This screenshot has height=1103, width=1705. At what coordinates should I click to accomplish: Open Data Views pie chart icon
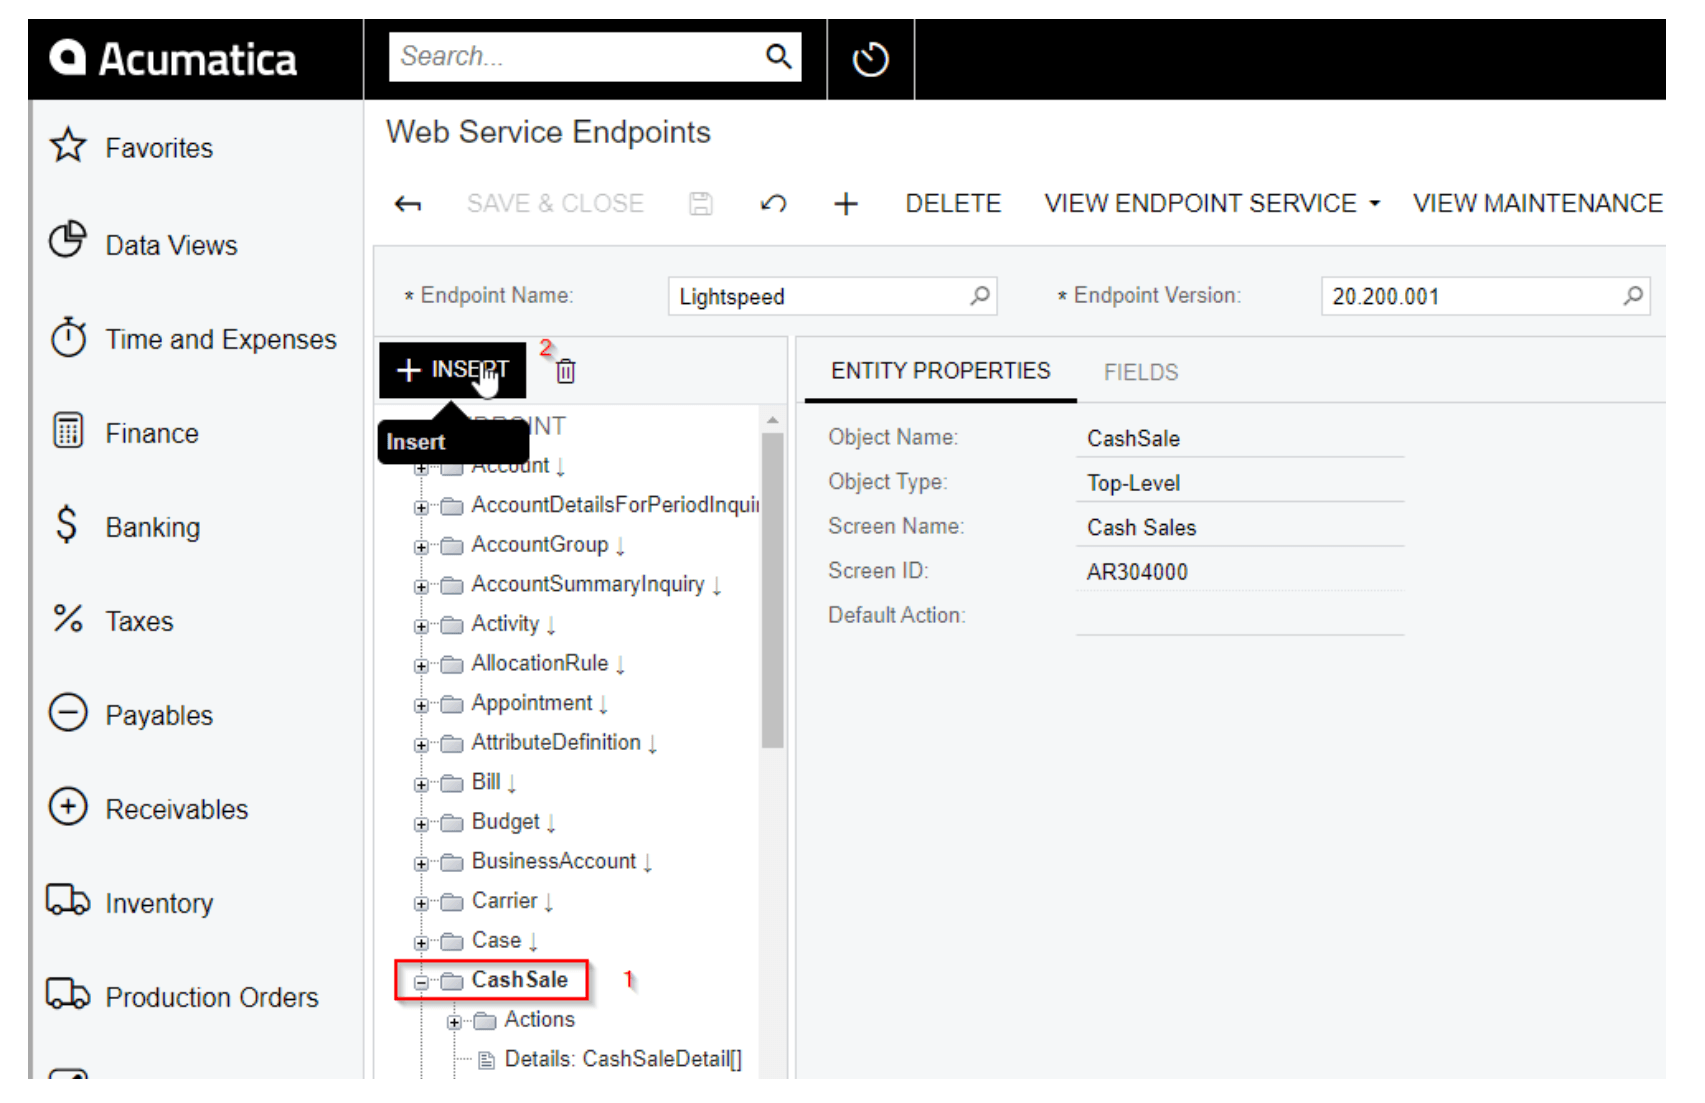point(68,240)
